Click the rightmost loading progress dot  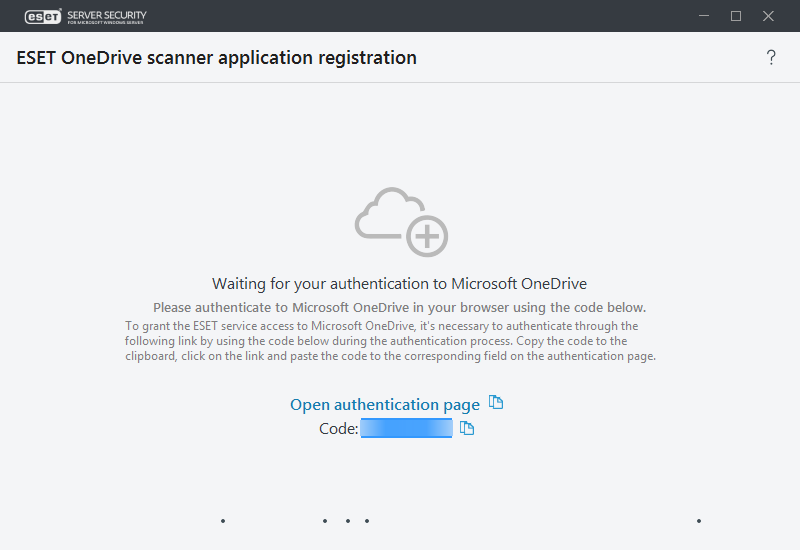point(699,521)
